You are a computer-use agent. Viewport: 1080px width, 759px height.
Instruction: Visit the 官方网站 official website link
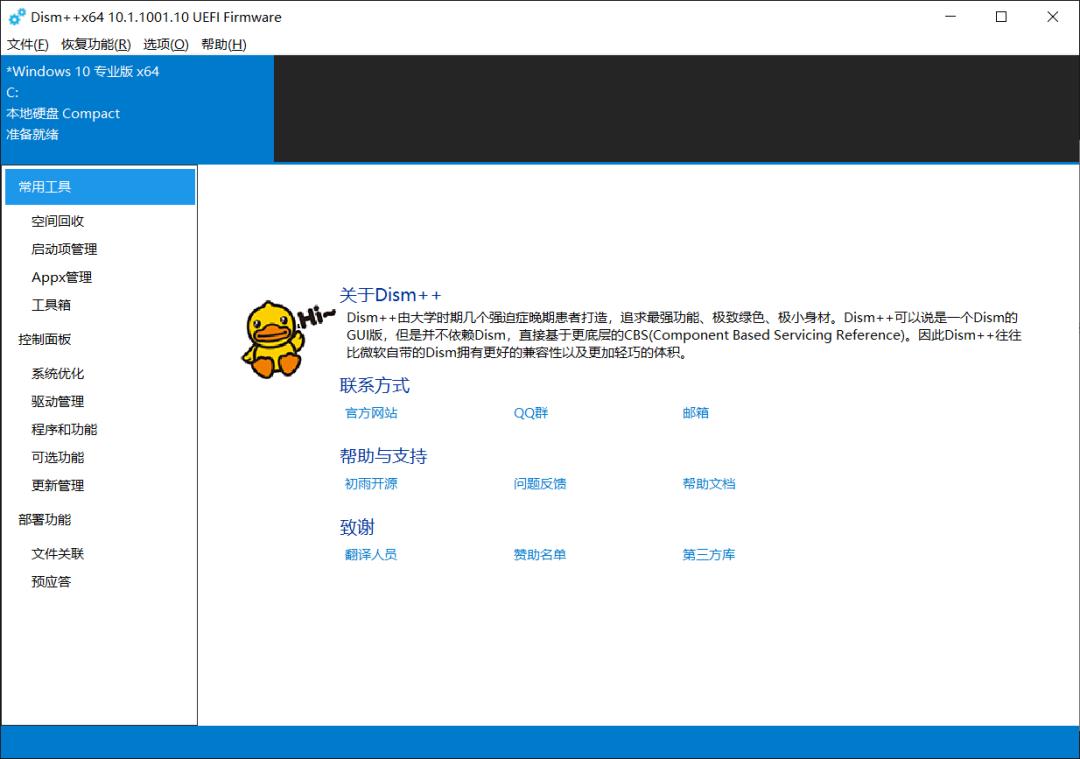(x=370, y=412)
